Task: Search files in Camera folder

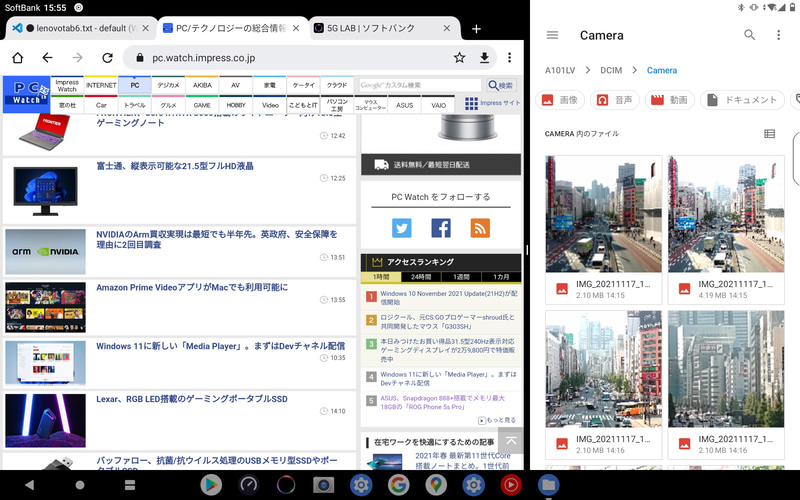Action: coord(749,35)
